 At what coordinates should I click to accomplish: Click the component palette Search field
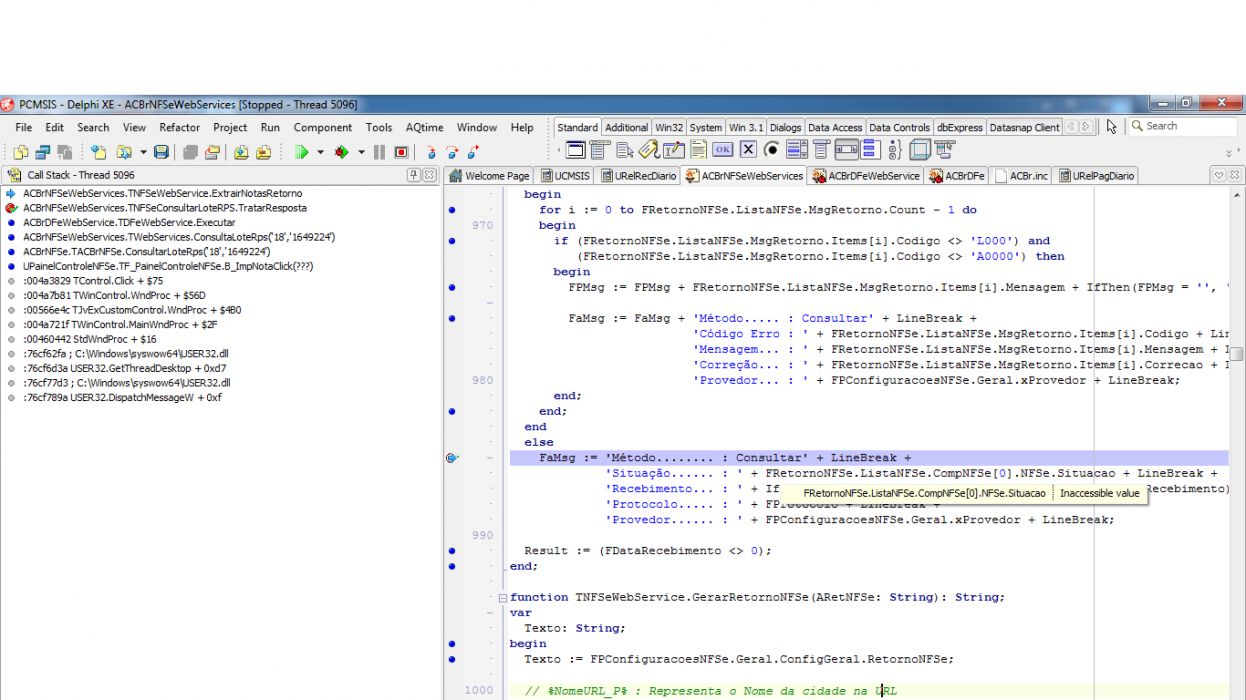click(1183, 126)
